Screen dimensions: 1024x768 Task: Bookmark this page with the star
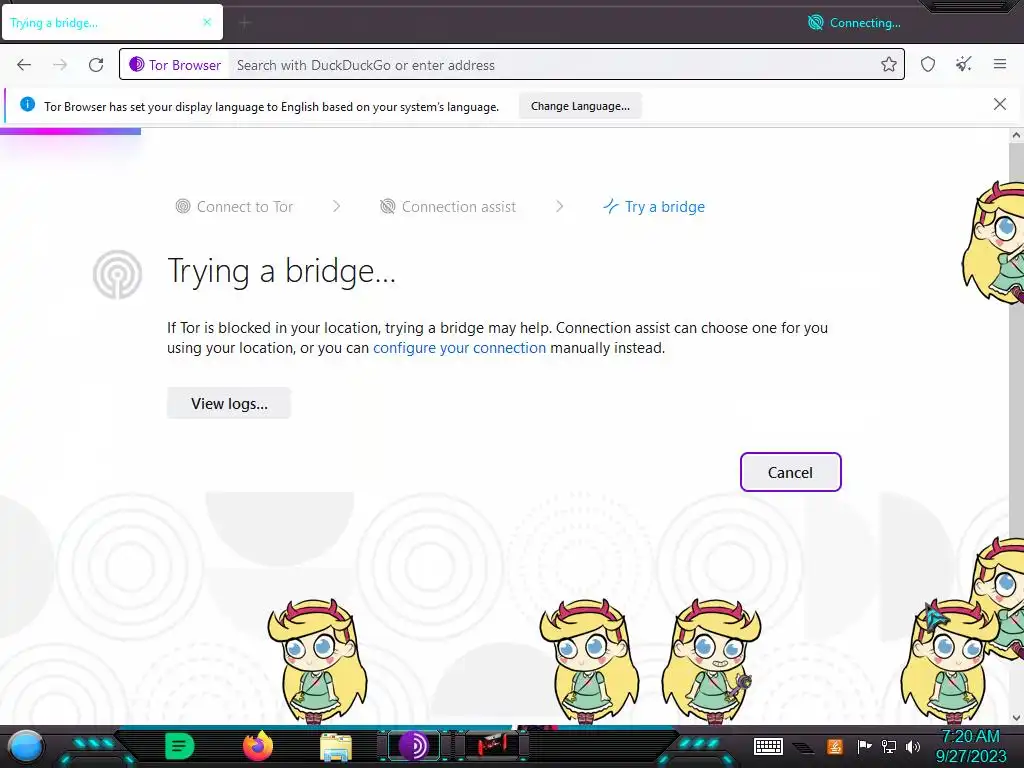tap(888, 65)
